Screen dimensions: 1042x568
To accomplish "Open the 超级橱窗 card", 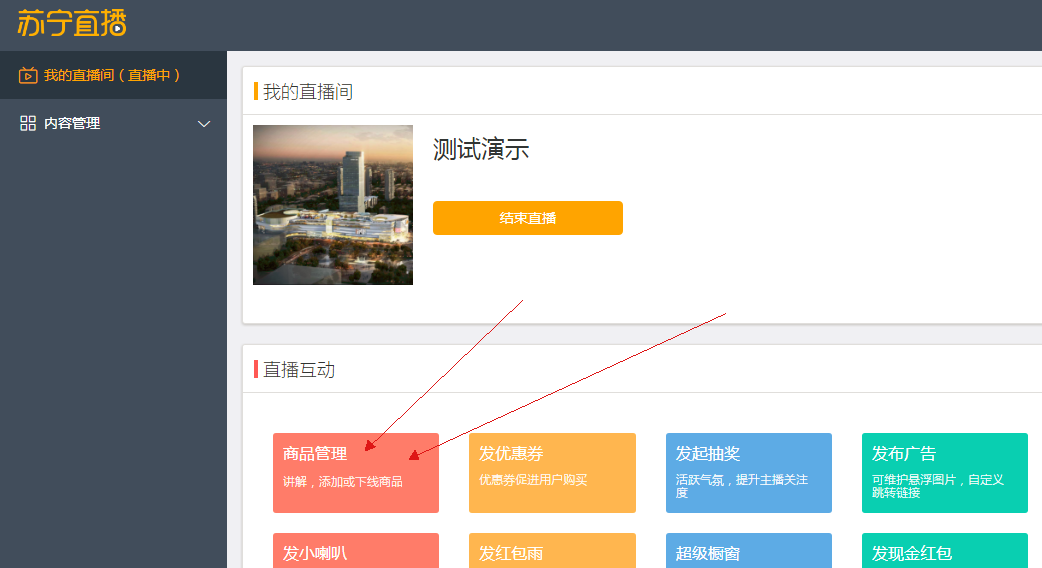I will click(749, 551).
